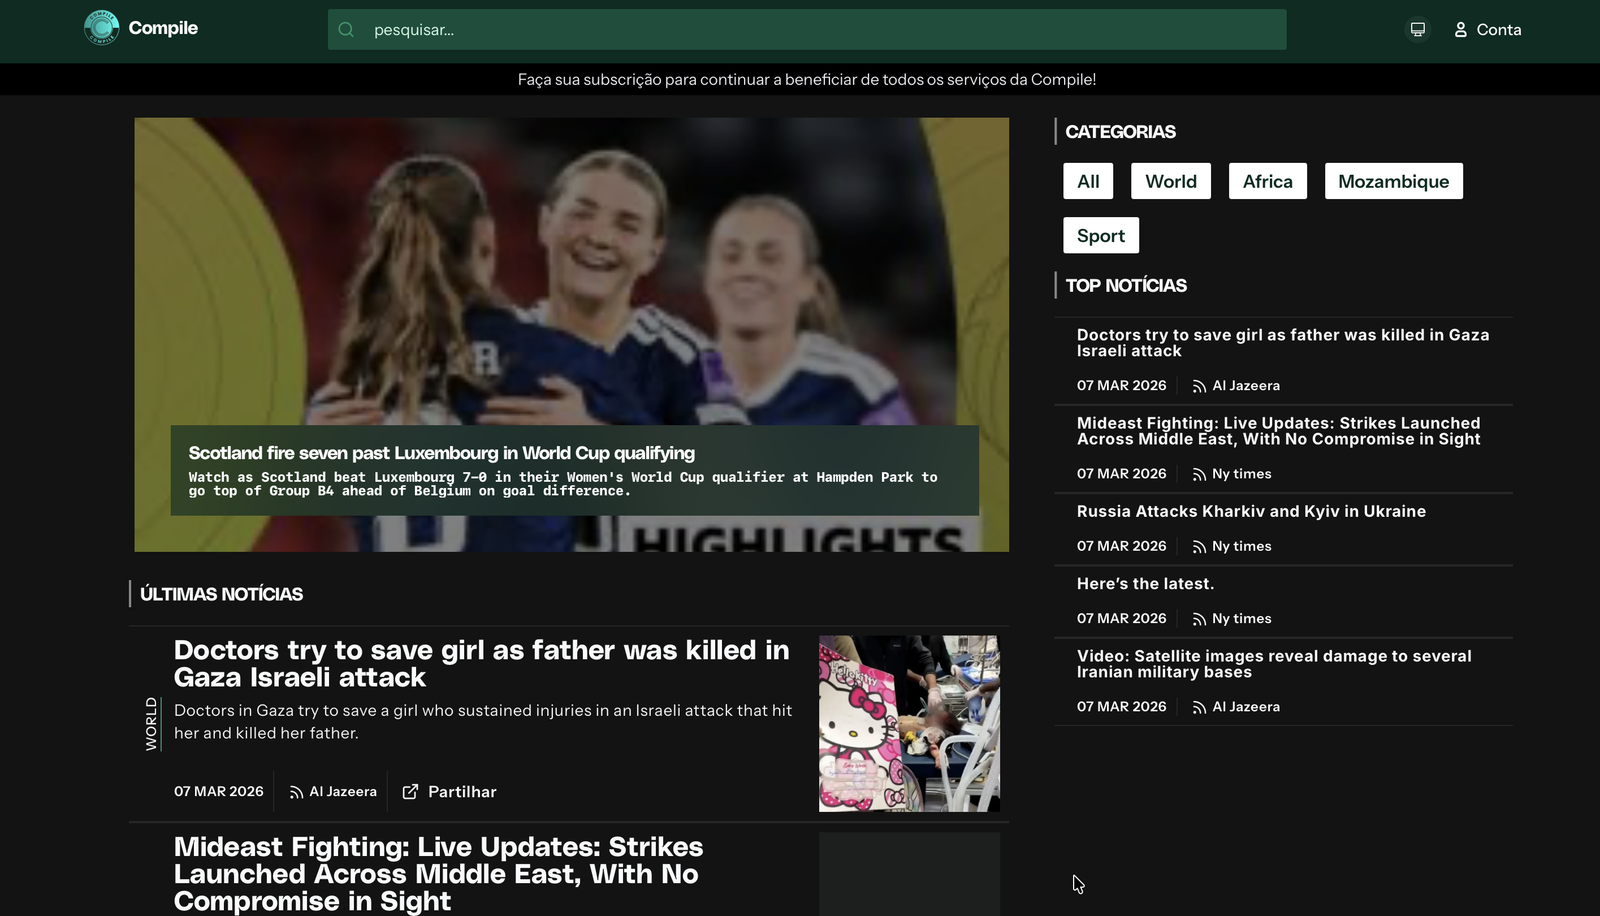Filter news by World category

click(1170, 181)
